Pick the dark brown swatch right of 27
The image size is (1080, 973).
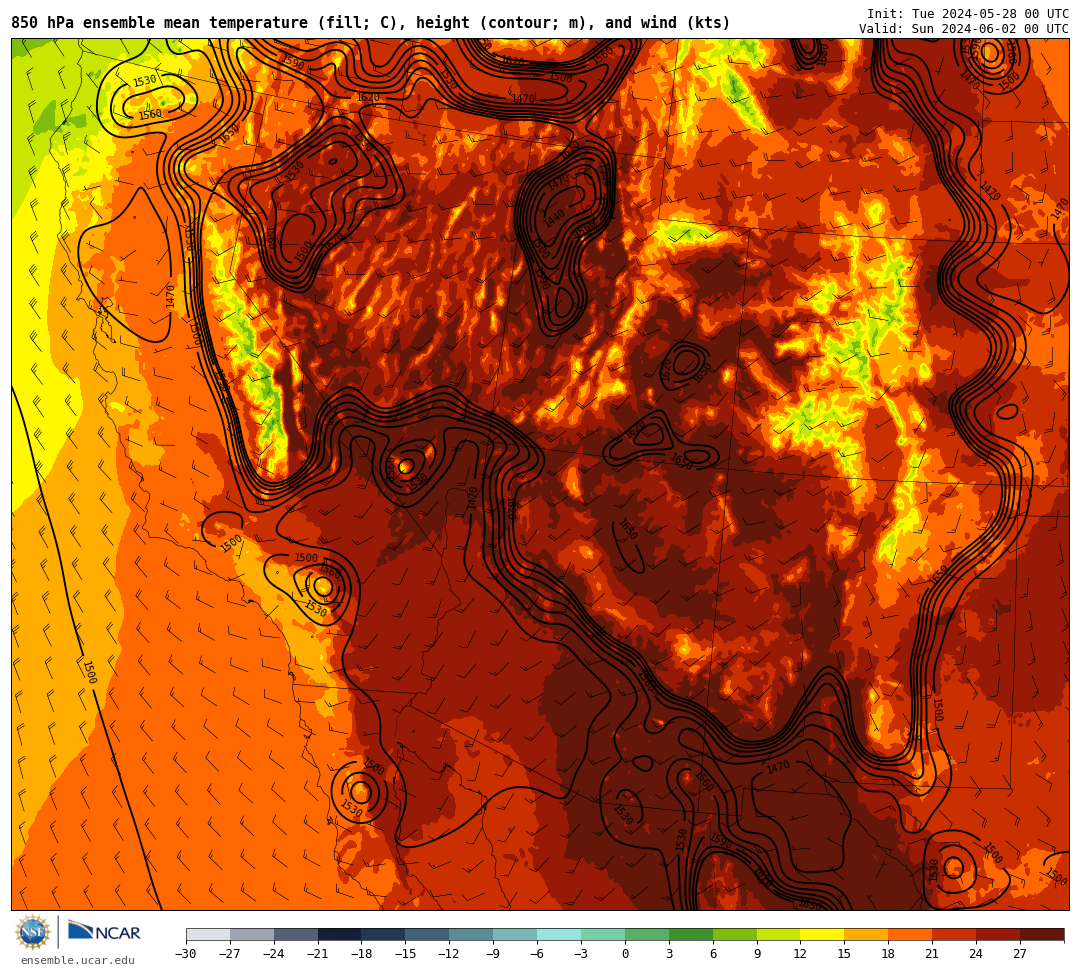pyautogui.click(x=1042, y=934)
